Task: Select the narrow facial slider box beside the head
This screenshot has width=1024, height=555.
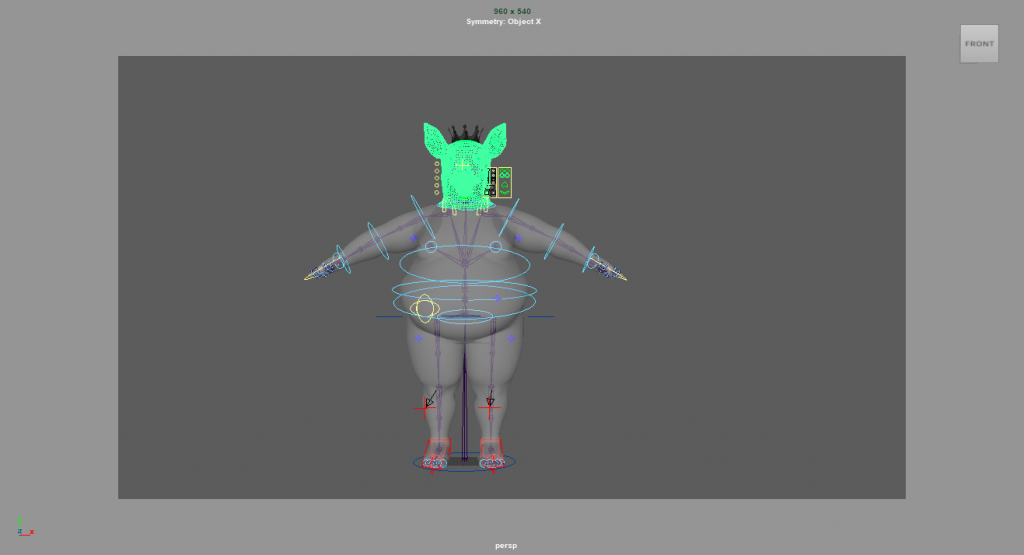Action: (492, 182)
